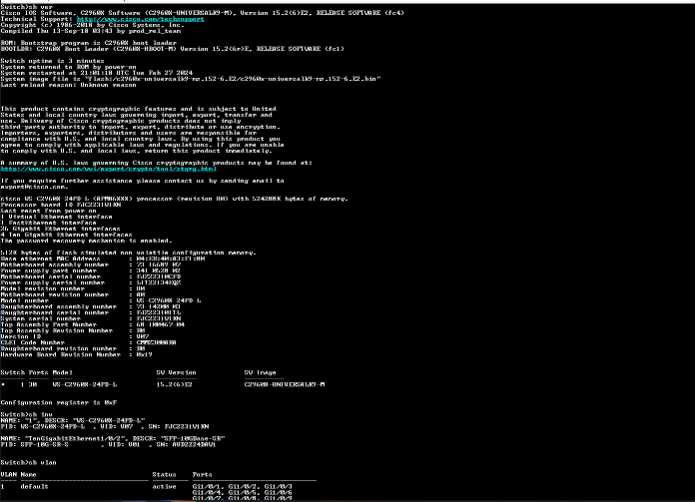Click the 'Password recovery mechanism is enabled' line
The height and width of the screenshot is (502, 695).
point(86,241)
